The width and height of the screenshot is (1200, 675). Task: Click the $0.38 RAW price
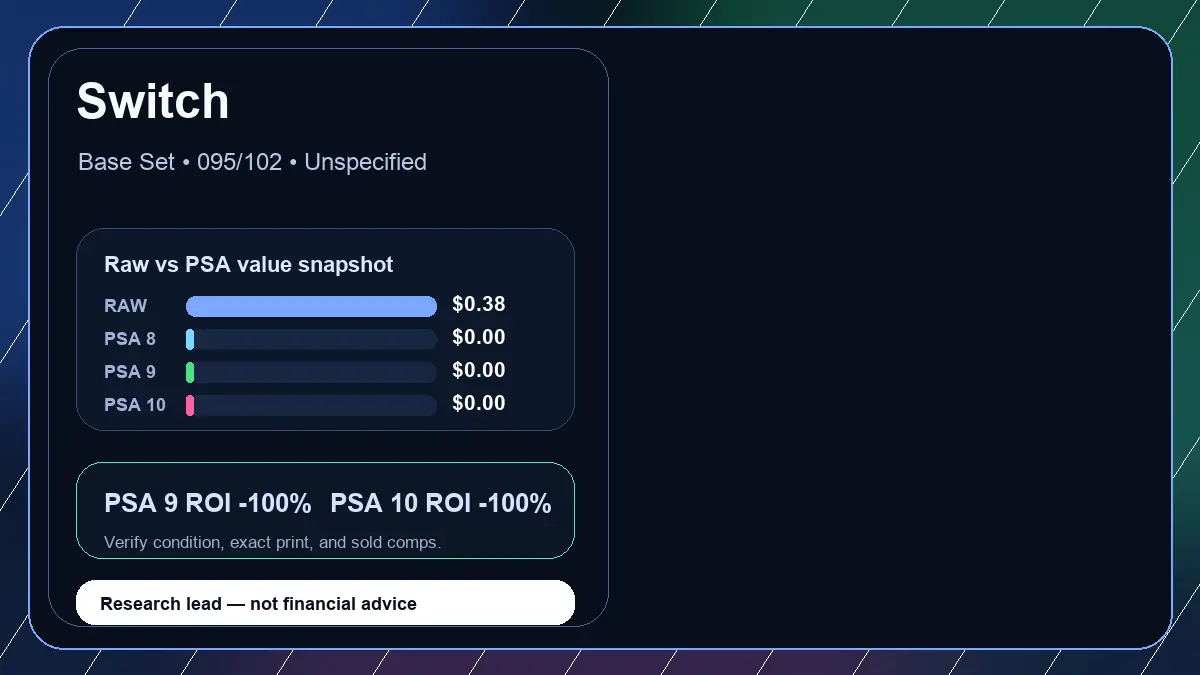tap(479, 305)
